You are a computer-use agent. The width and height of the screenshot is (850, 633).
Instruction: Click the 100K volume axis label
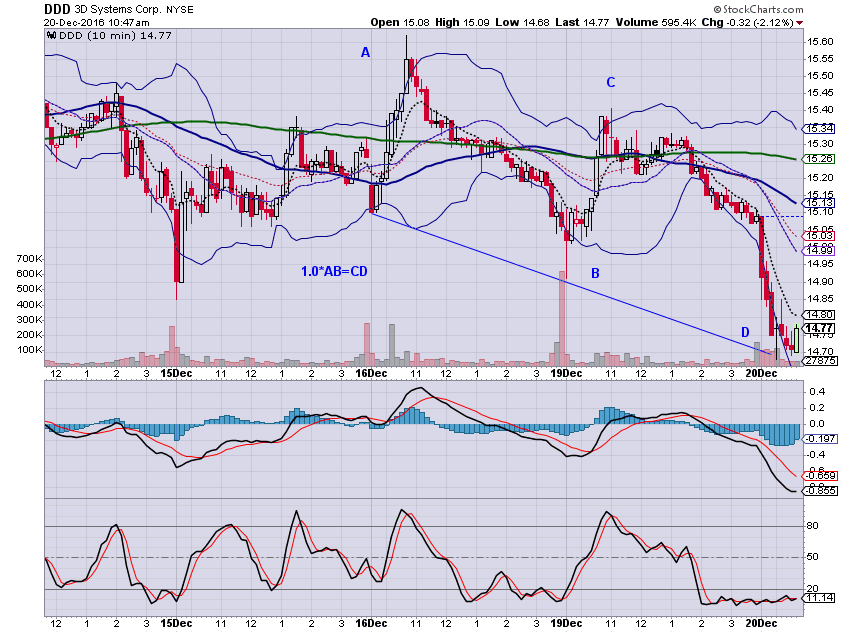29,350
